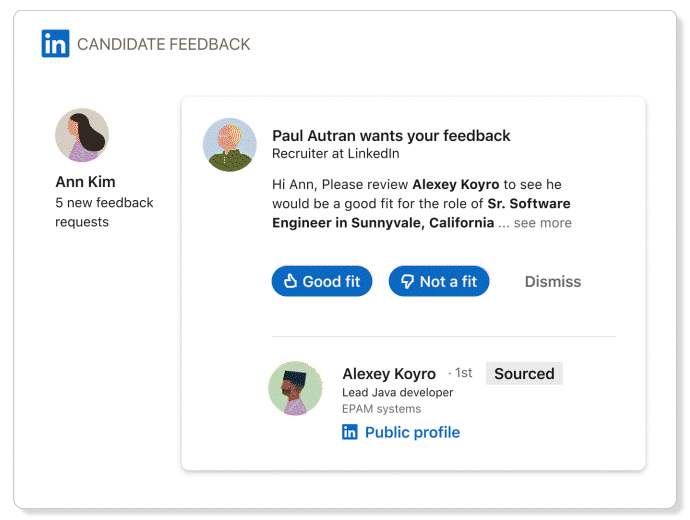Click the thumbs-up icon on Good fit
Image resolution: width=690 pixels, height=520 pixels.
(291, 282)
